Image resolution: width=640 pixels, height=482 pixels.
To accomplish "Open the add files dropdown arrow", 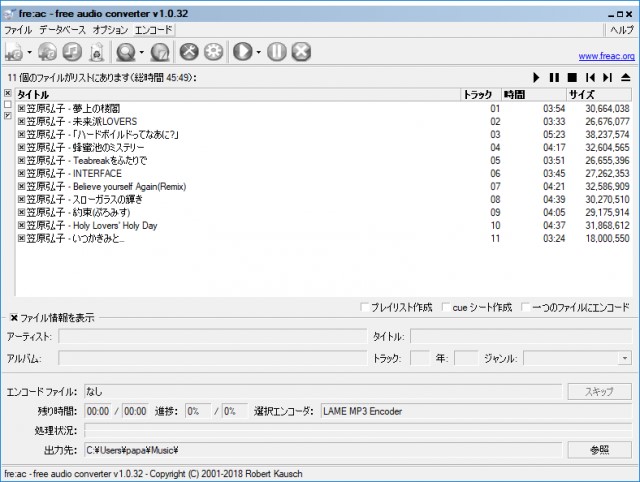I will 29,52.
